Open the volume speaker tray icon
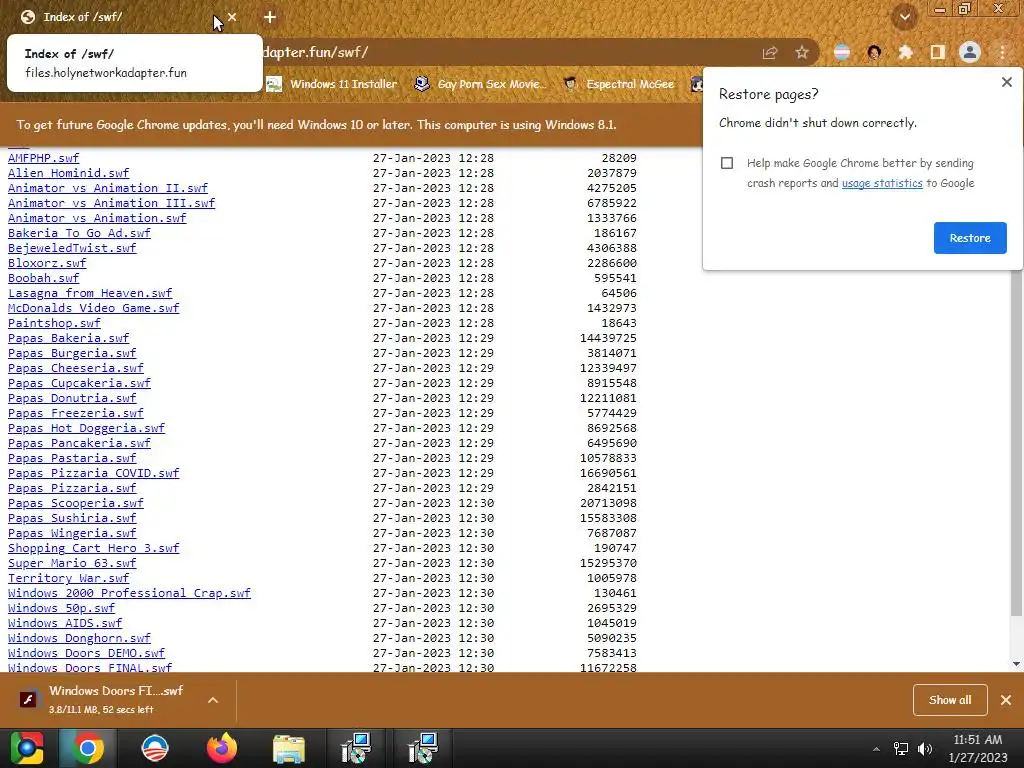This screenshot has width=1024, height=768. click(925, 749)
